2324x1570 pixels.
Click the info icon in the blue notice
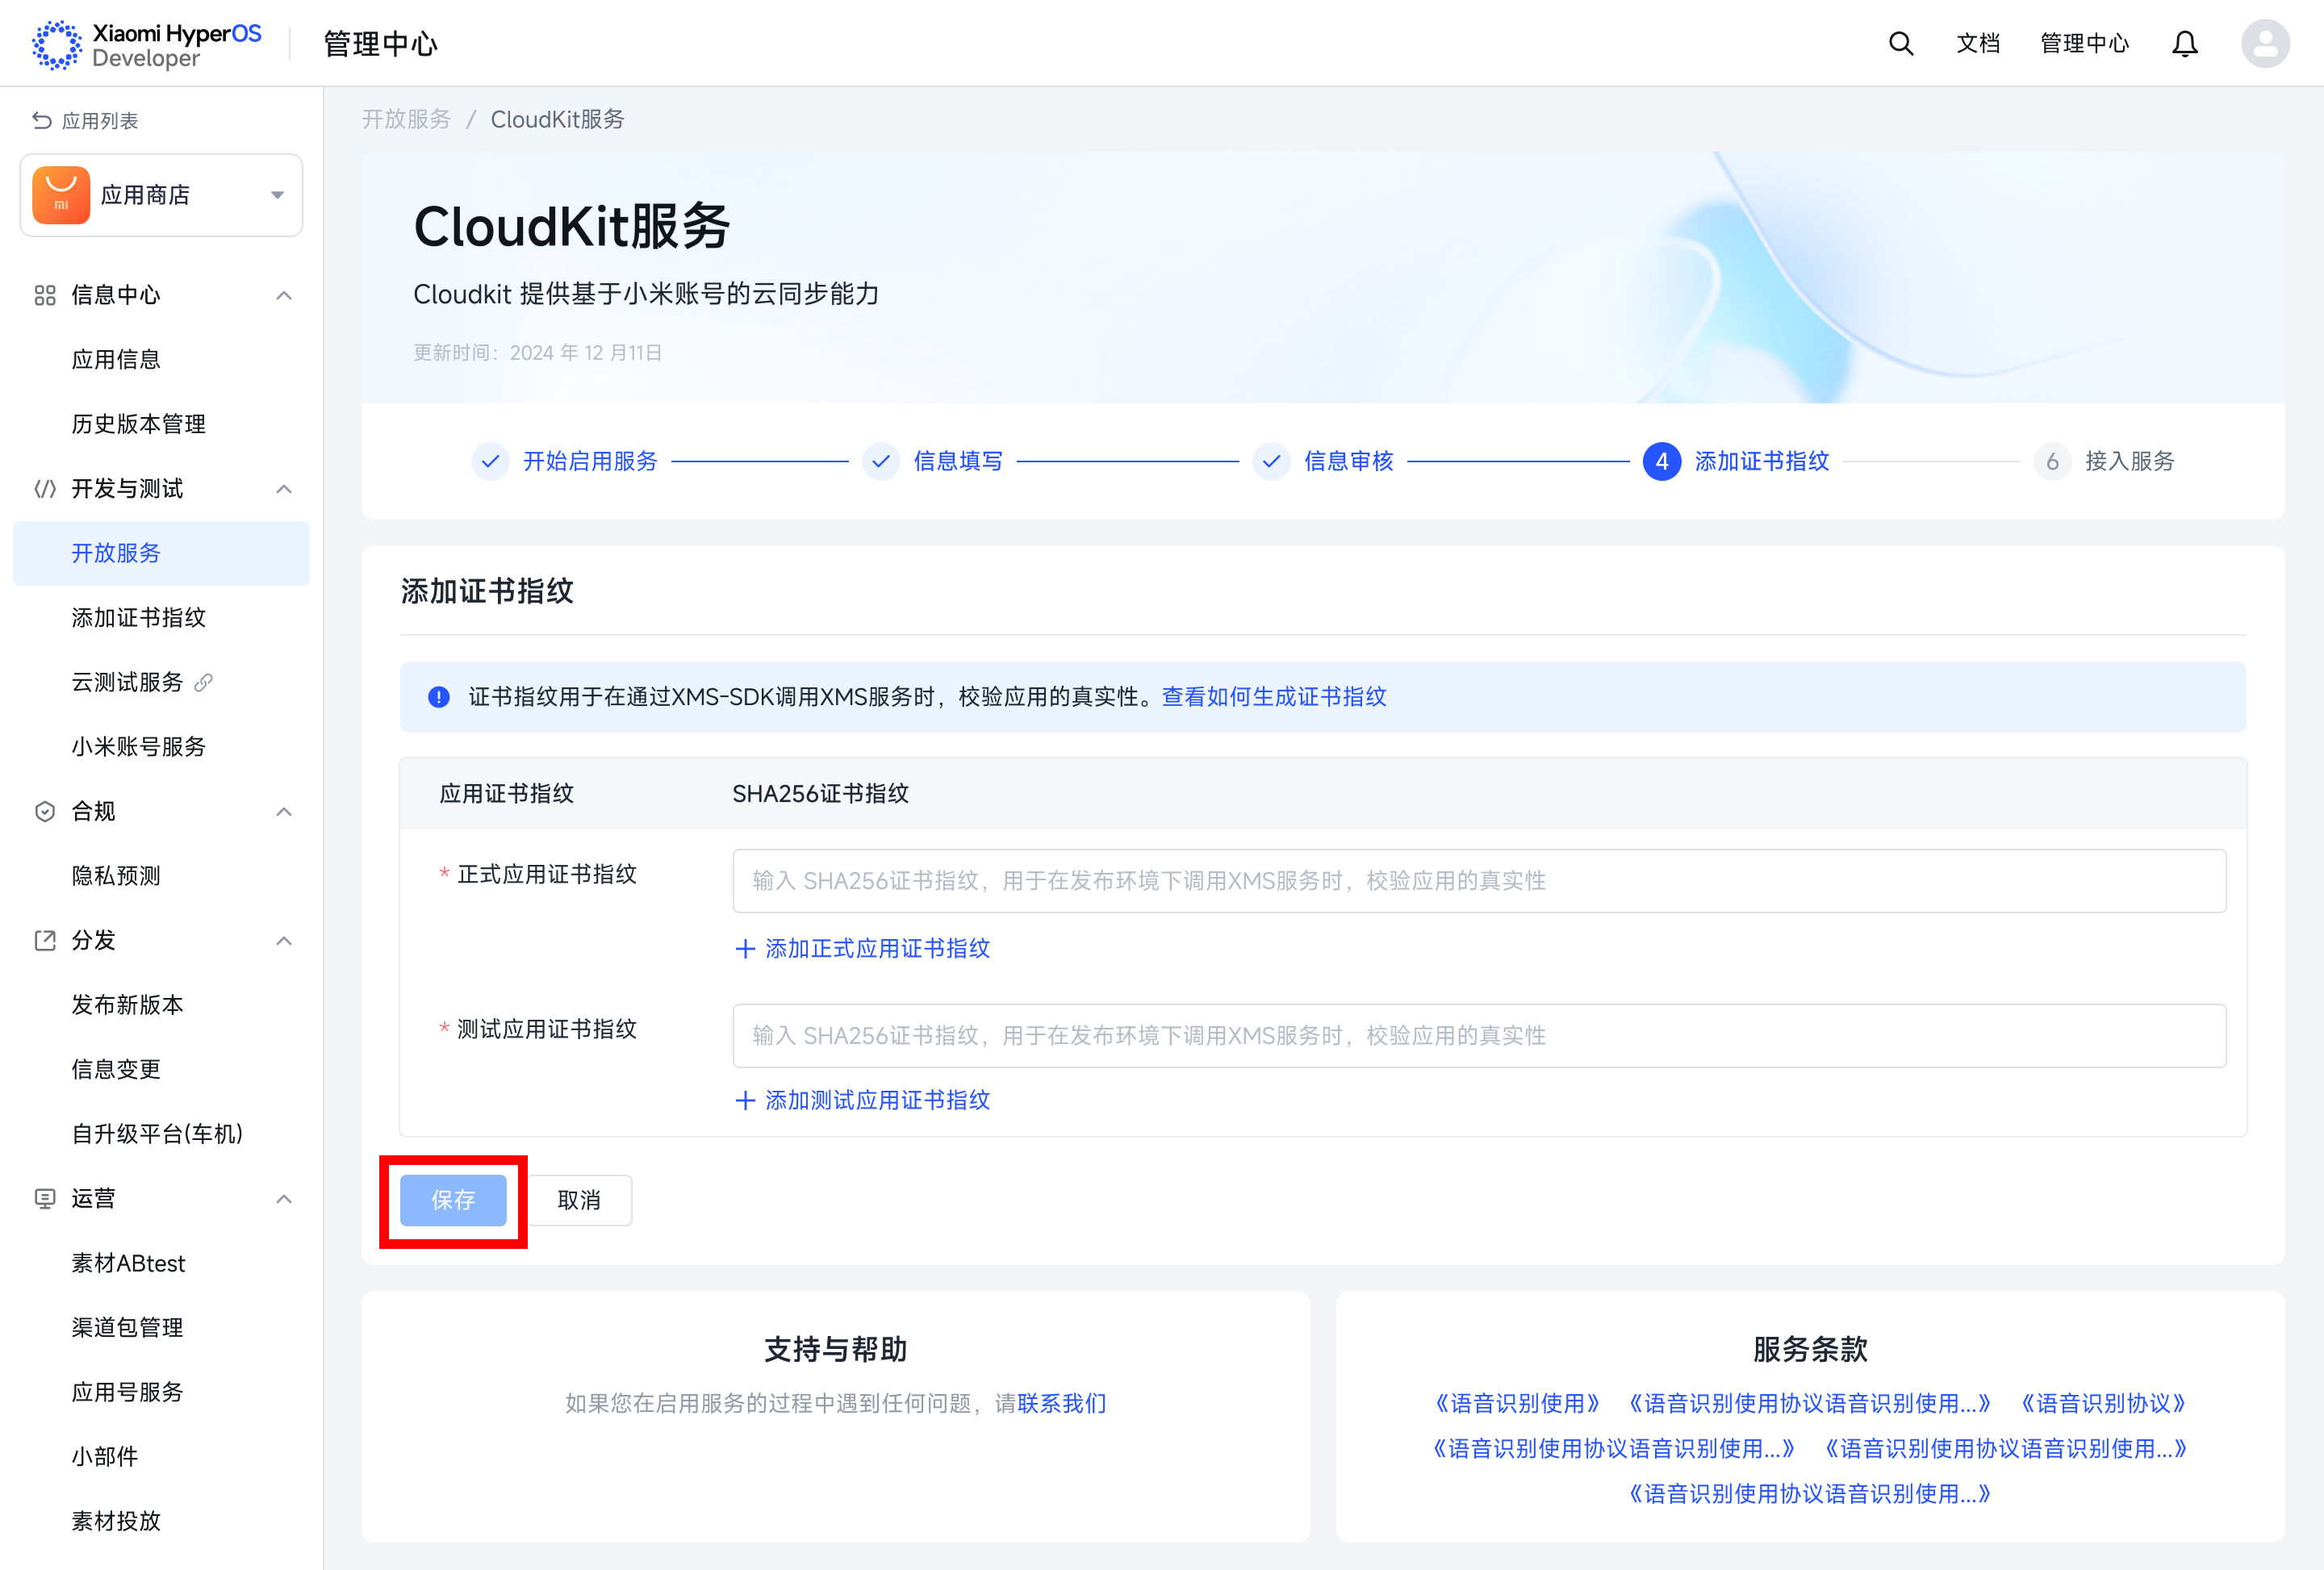coord(438,697)
